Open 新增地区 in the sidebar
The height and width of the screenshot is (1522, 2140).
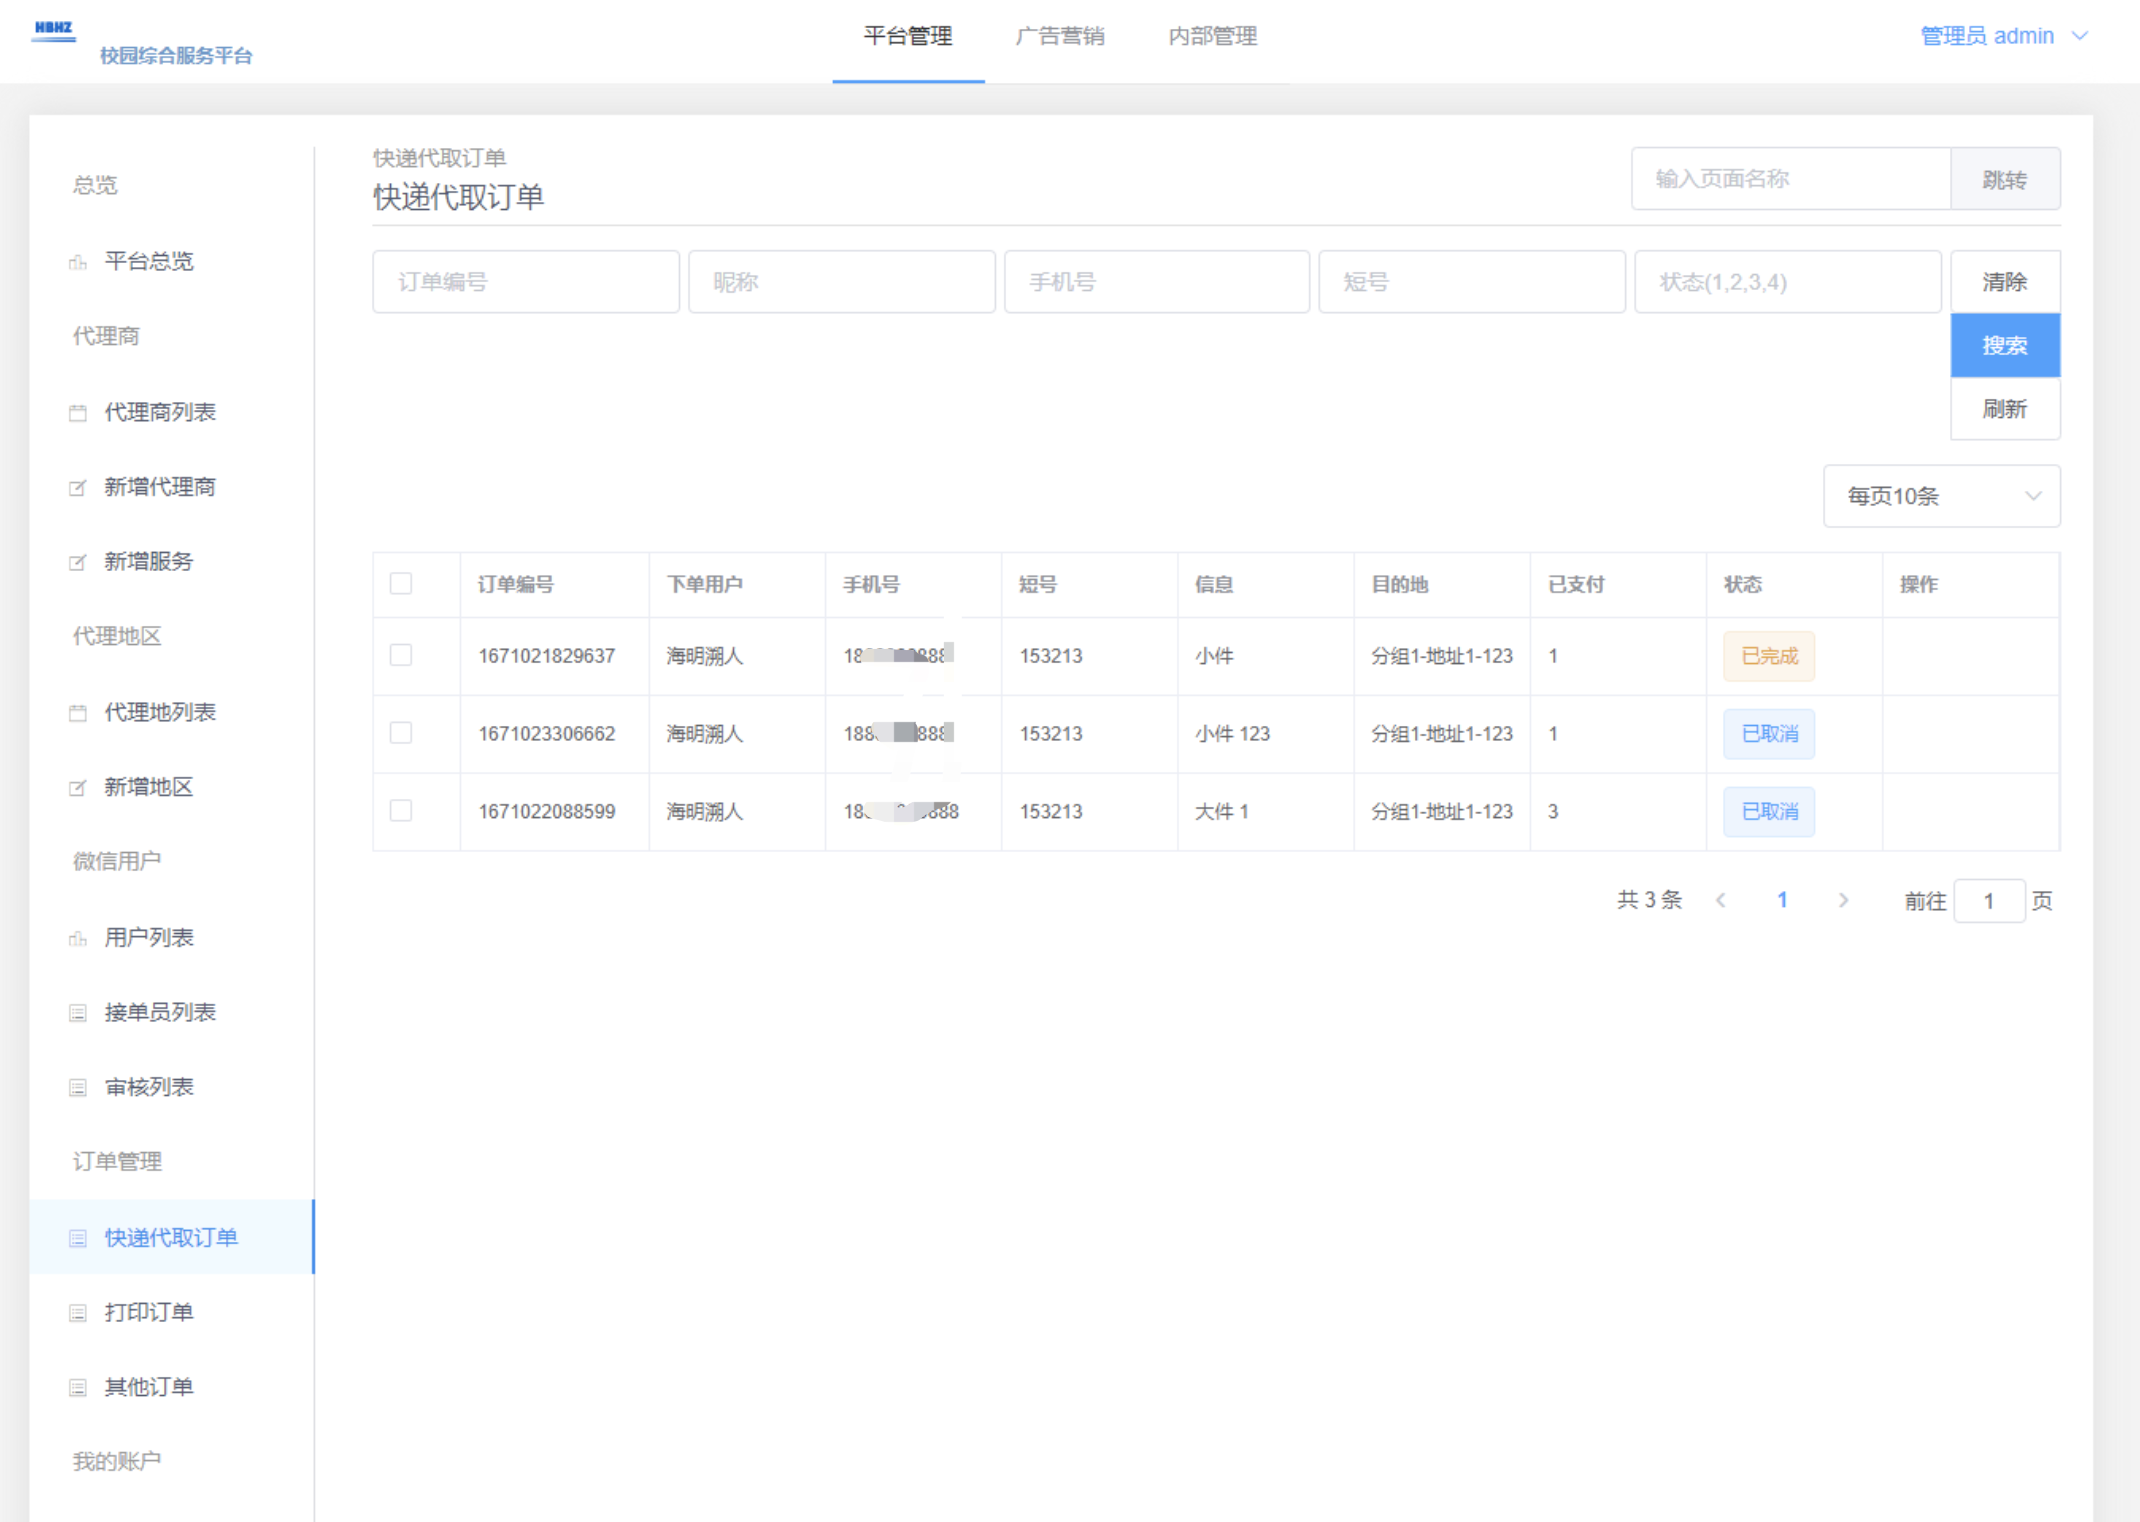point(172,787)
